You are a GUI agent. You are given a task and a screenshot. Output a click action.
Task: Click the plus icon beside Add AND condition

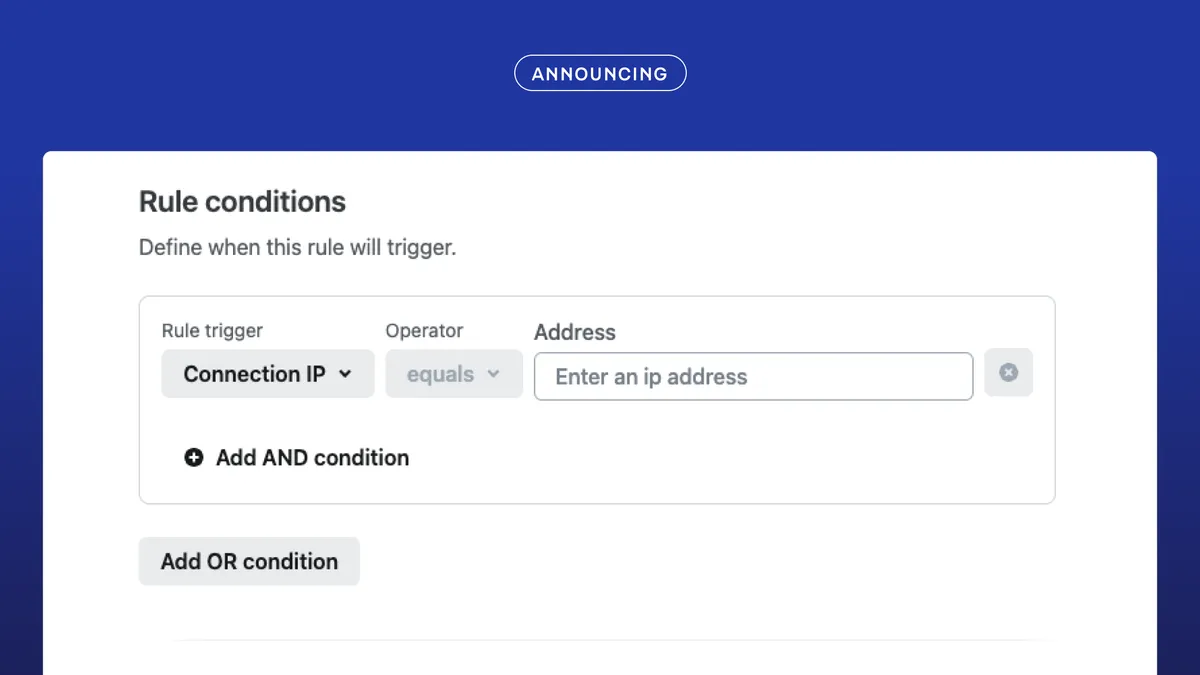(194, 458)
